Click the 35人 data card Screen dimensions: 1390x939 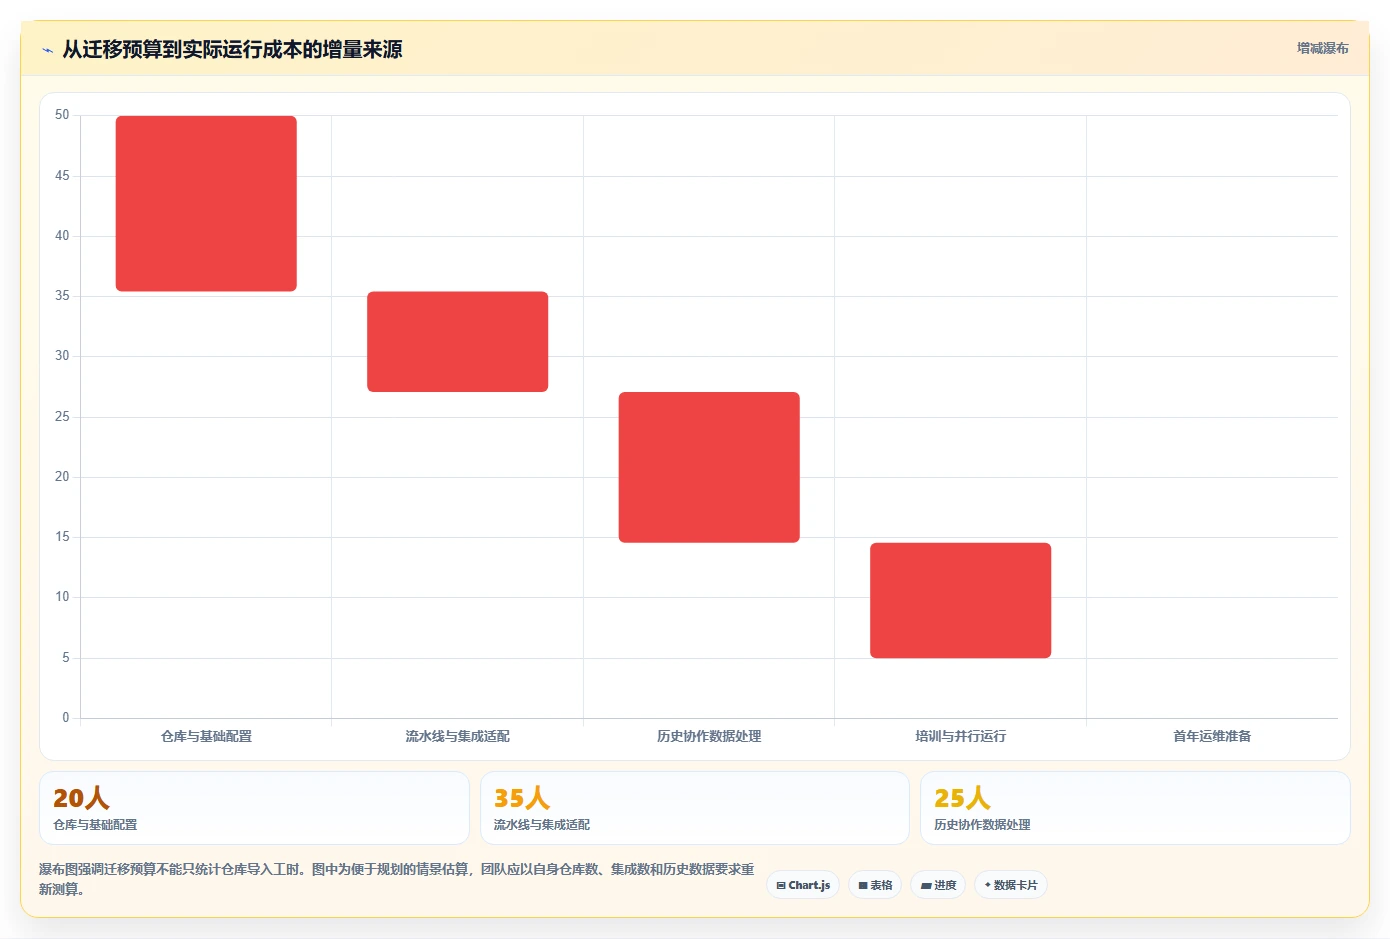pyautogui.click(x=695, y=808)
